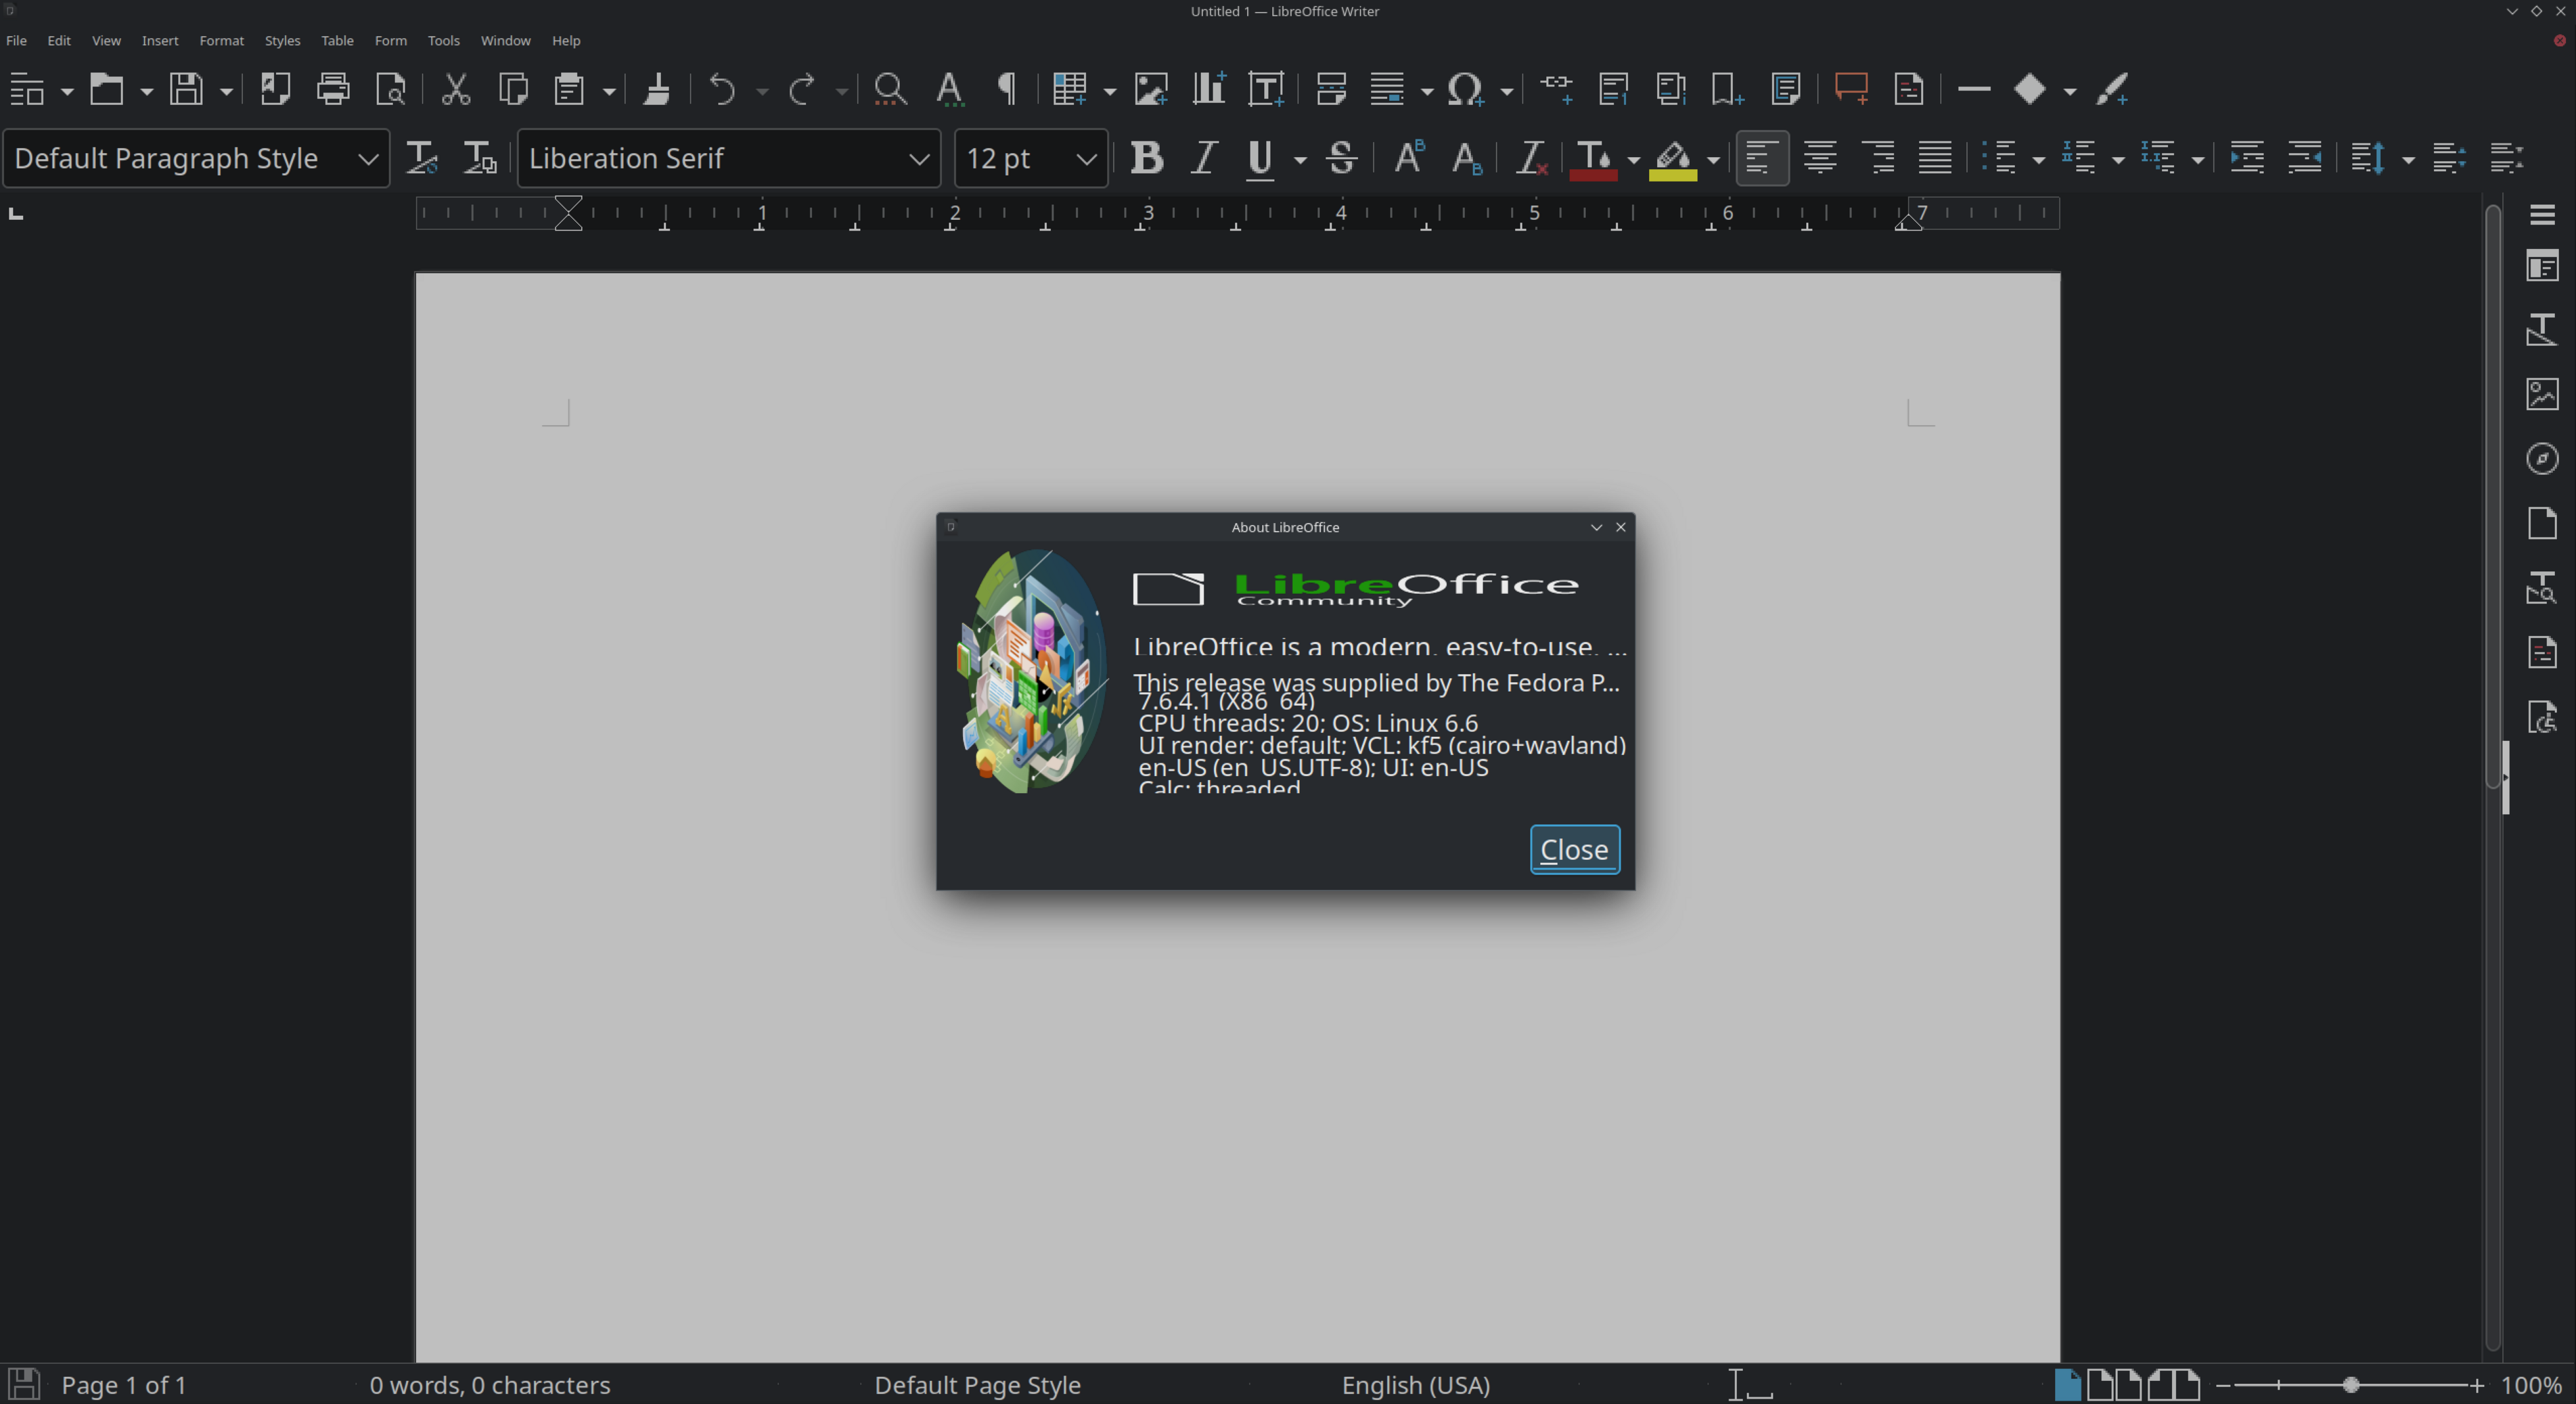
Task: Open the Tools menu
Action: click(x=444, y=41)
